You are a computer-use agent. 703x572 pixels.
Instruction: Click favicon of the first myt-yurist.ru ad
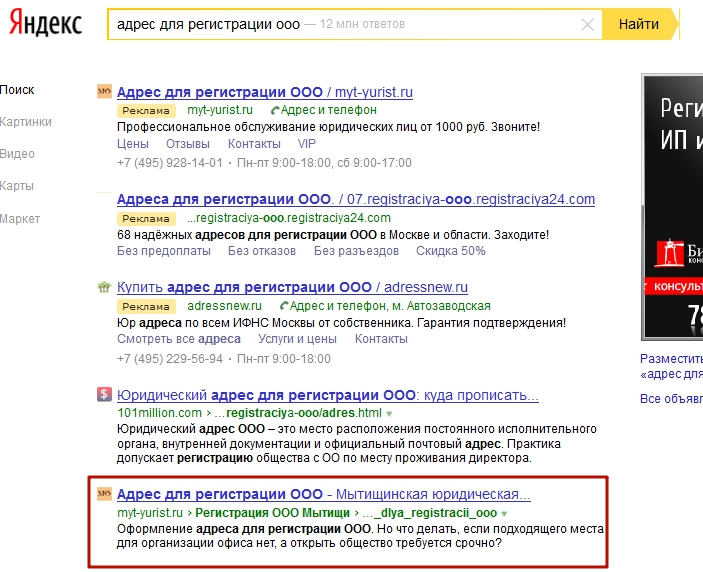103,92
